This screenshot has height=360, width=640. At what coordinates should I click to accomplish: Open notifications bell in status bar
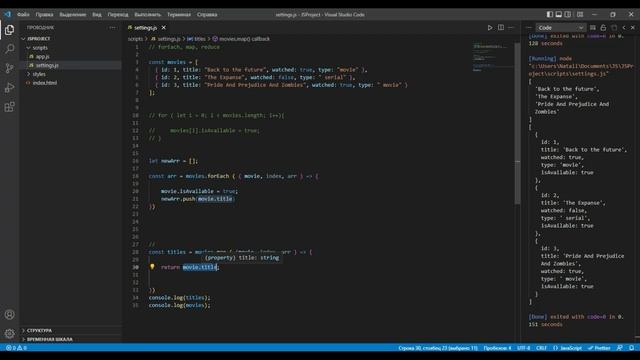coord(631,348)
